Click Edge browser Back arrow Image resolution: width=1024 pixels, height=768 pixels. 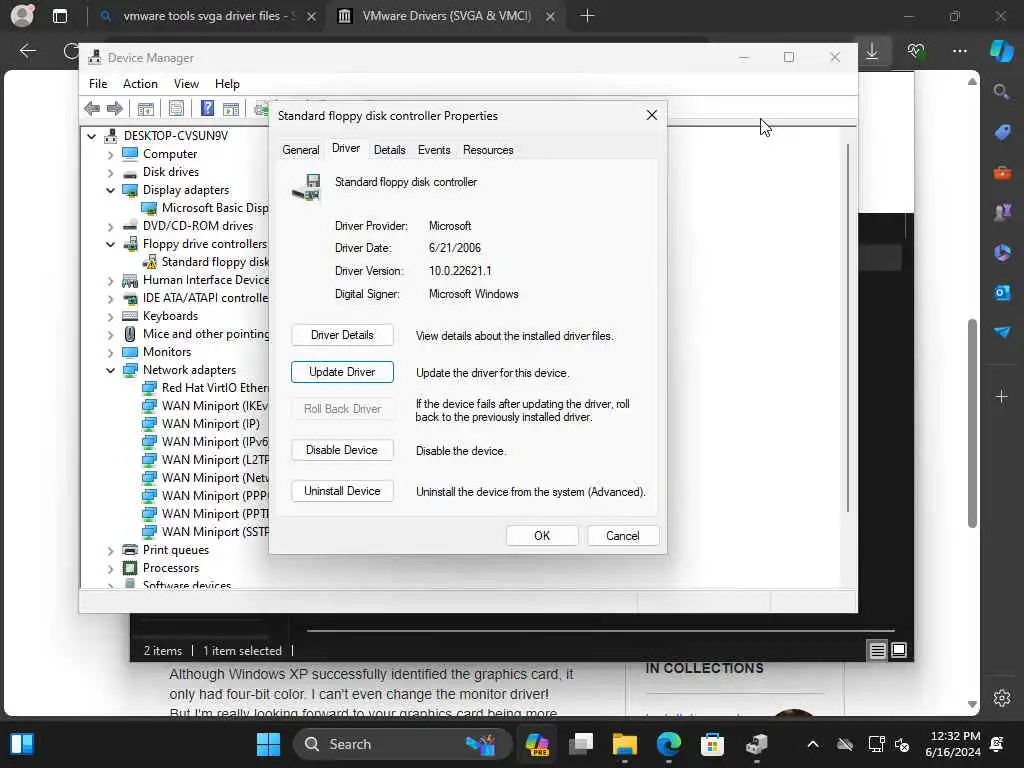click(x=27, y=51)
